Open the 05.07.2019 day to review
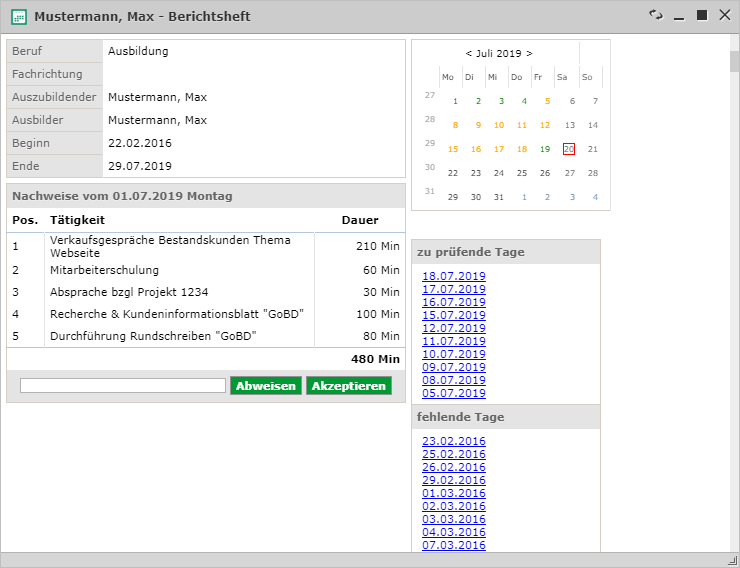Image resolution: width=740 pixels, height=568 pixels. (454, 393)
